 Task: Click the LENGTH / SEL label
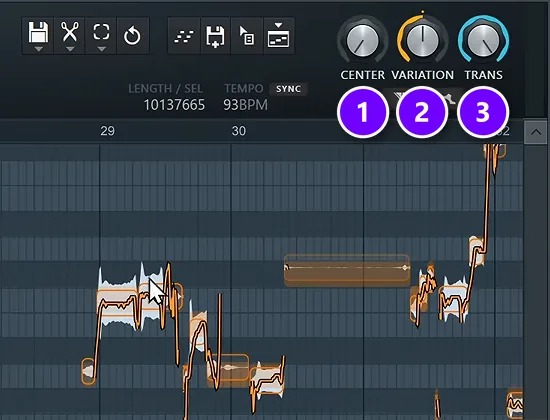coord(166,88)
